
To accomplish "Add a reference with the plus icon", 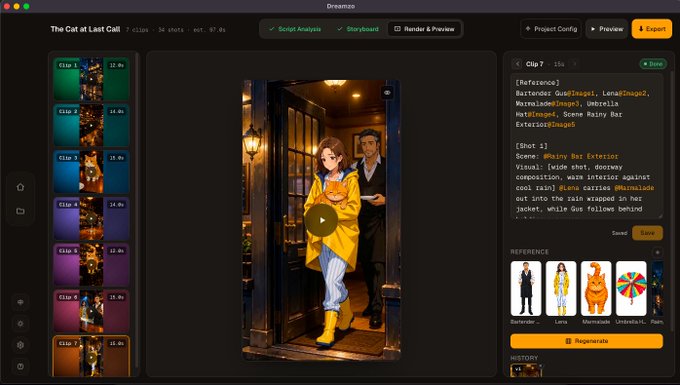I will 657,252.
